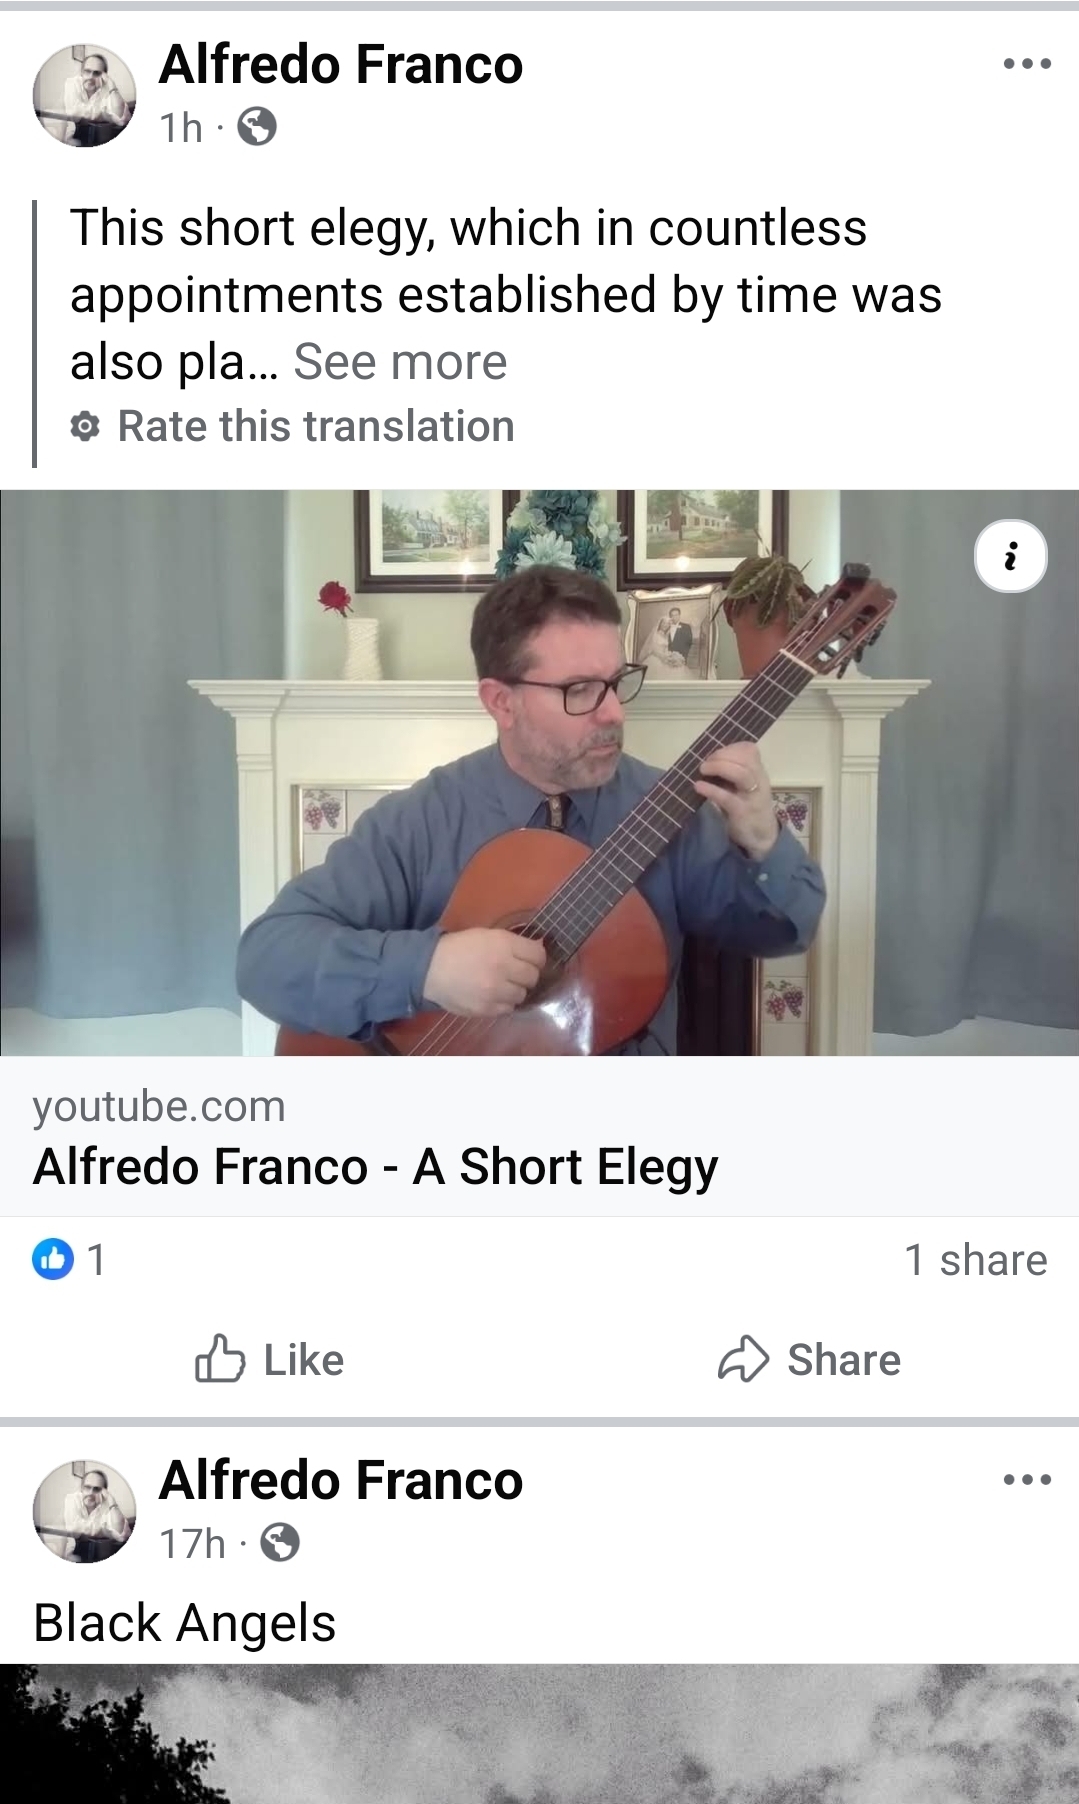Screen dimensions: 1079x1804
Task: Tap the blue like reaction icon
Action: (x=53, y=1259)
